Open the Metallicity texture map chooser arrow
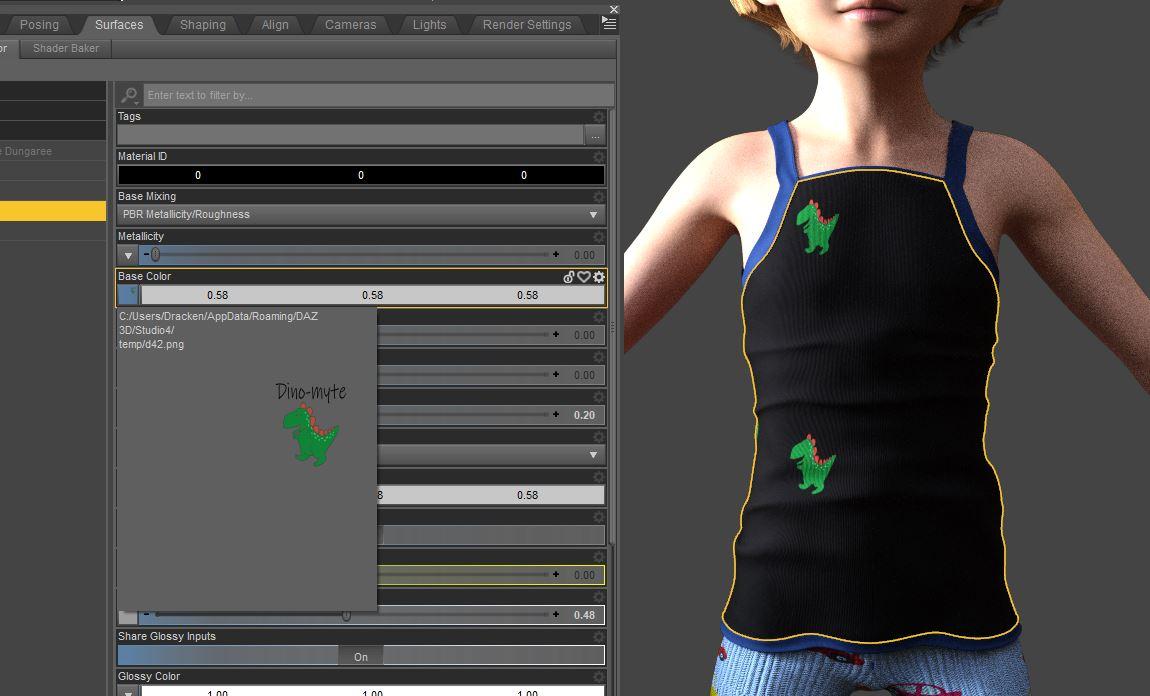Image resolution: width=1150 pixels, height=696 pixels. click(127, 255)
